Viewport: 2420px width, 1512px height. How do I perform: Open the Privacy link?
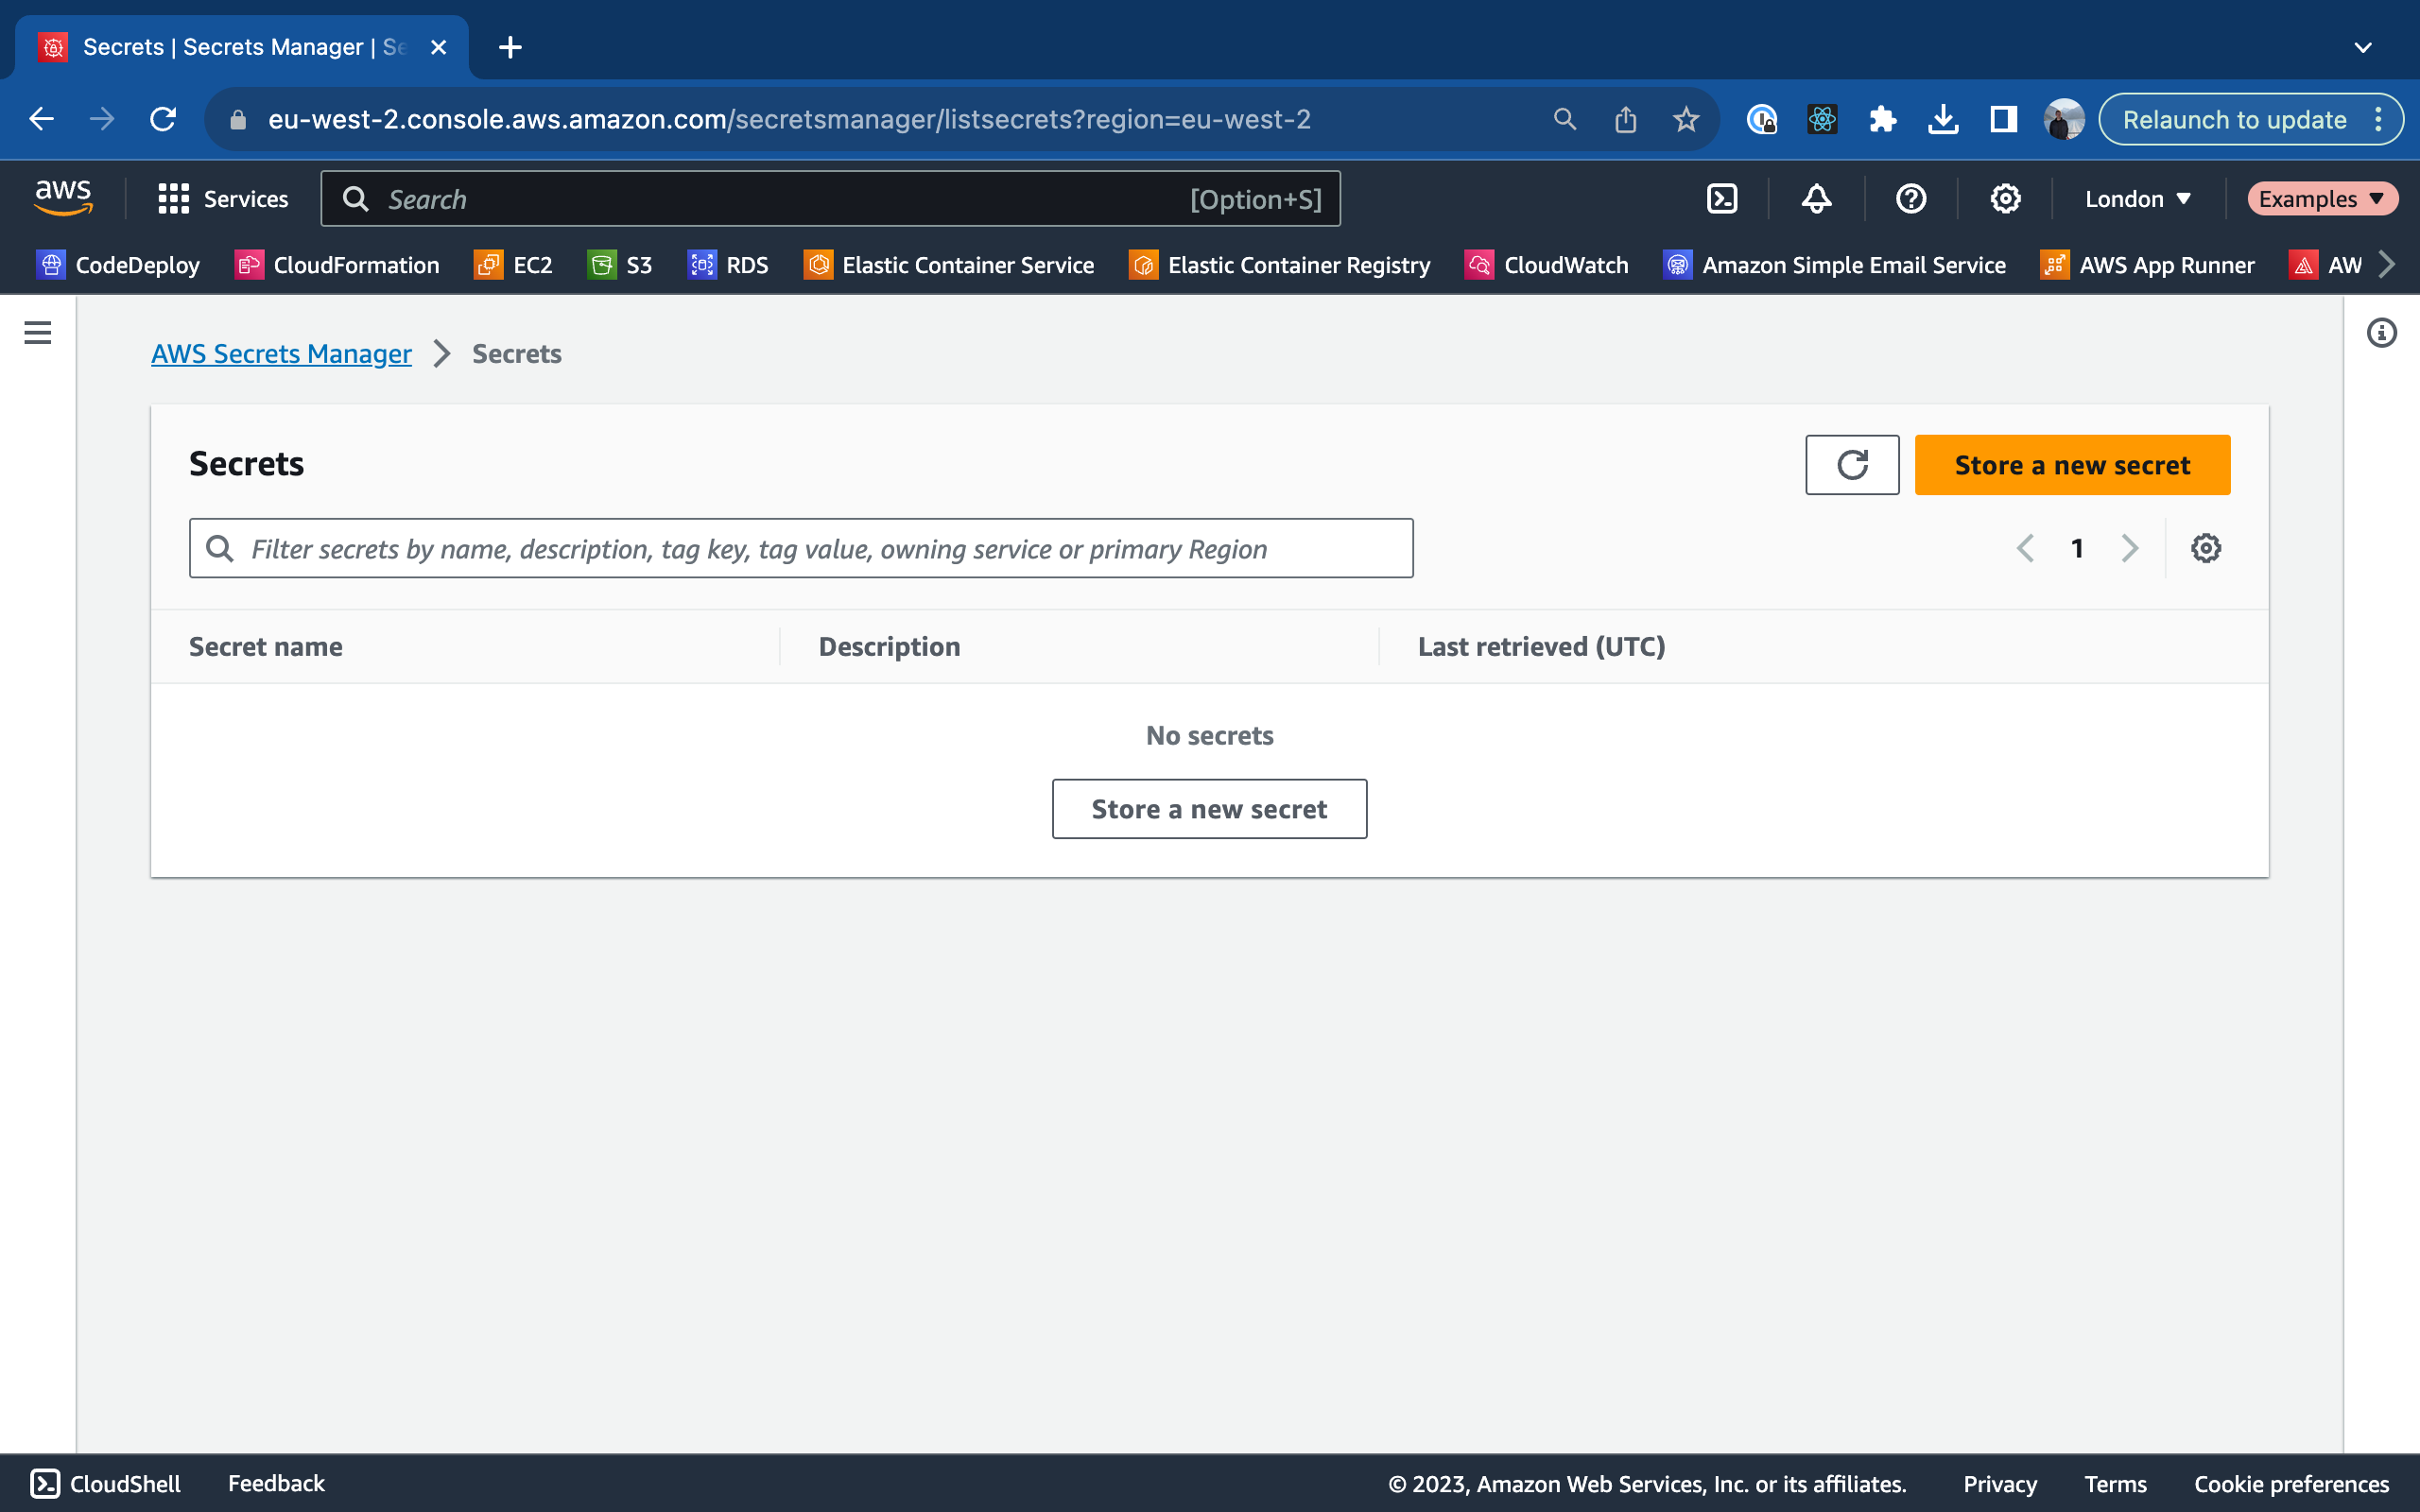(x=2000, y=1484)
